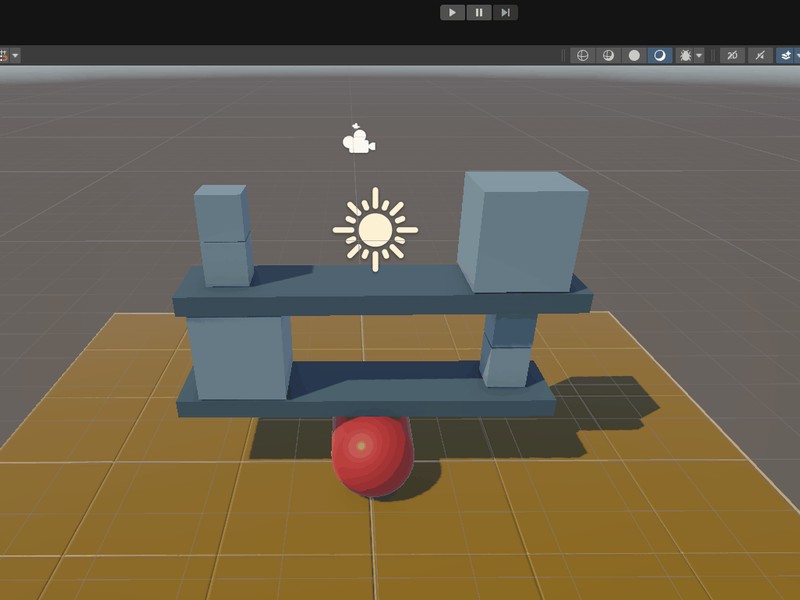Toggle the 2D view mode button
This screenshot has height=600, width=800.
point(733,55)
